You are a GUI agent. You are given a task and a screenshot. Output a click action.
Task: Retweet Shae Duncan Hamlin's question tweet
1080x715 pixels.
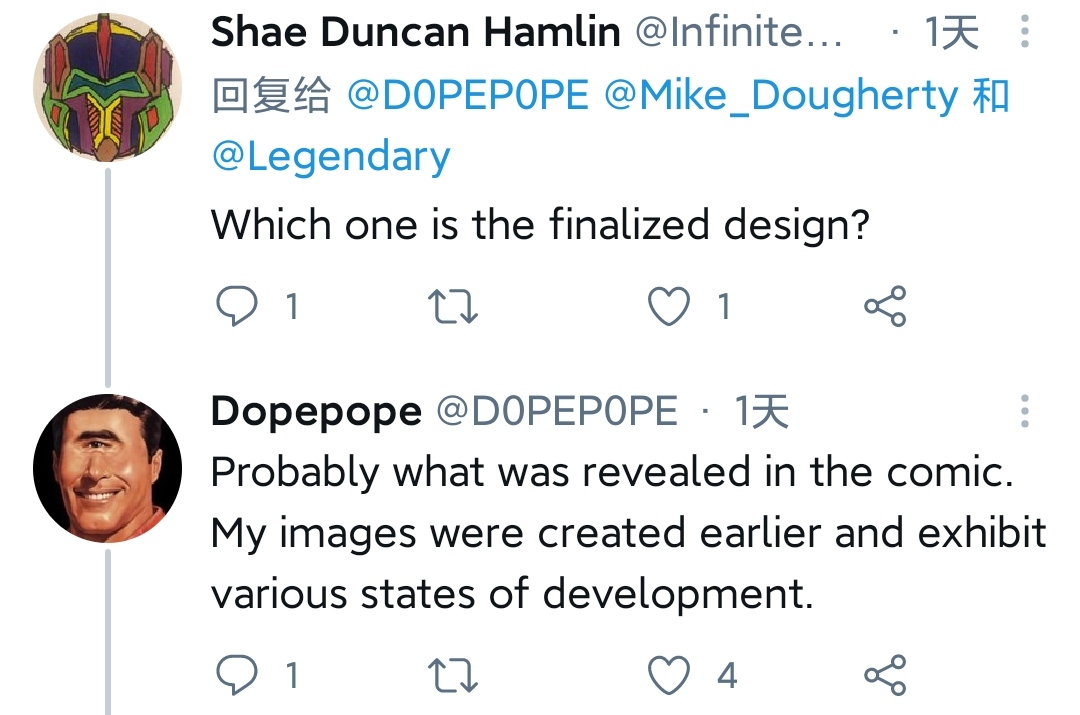pos(453,307)
